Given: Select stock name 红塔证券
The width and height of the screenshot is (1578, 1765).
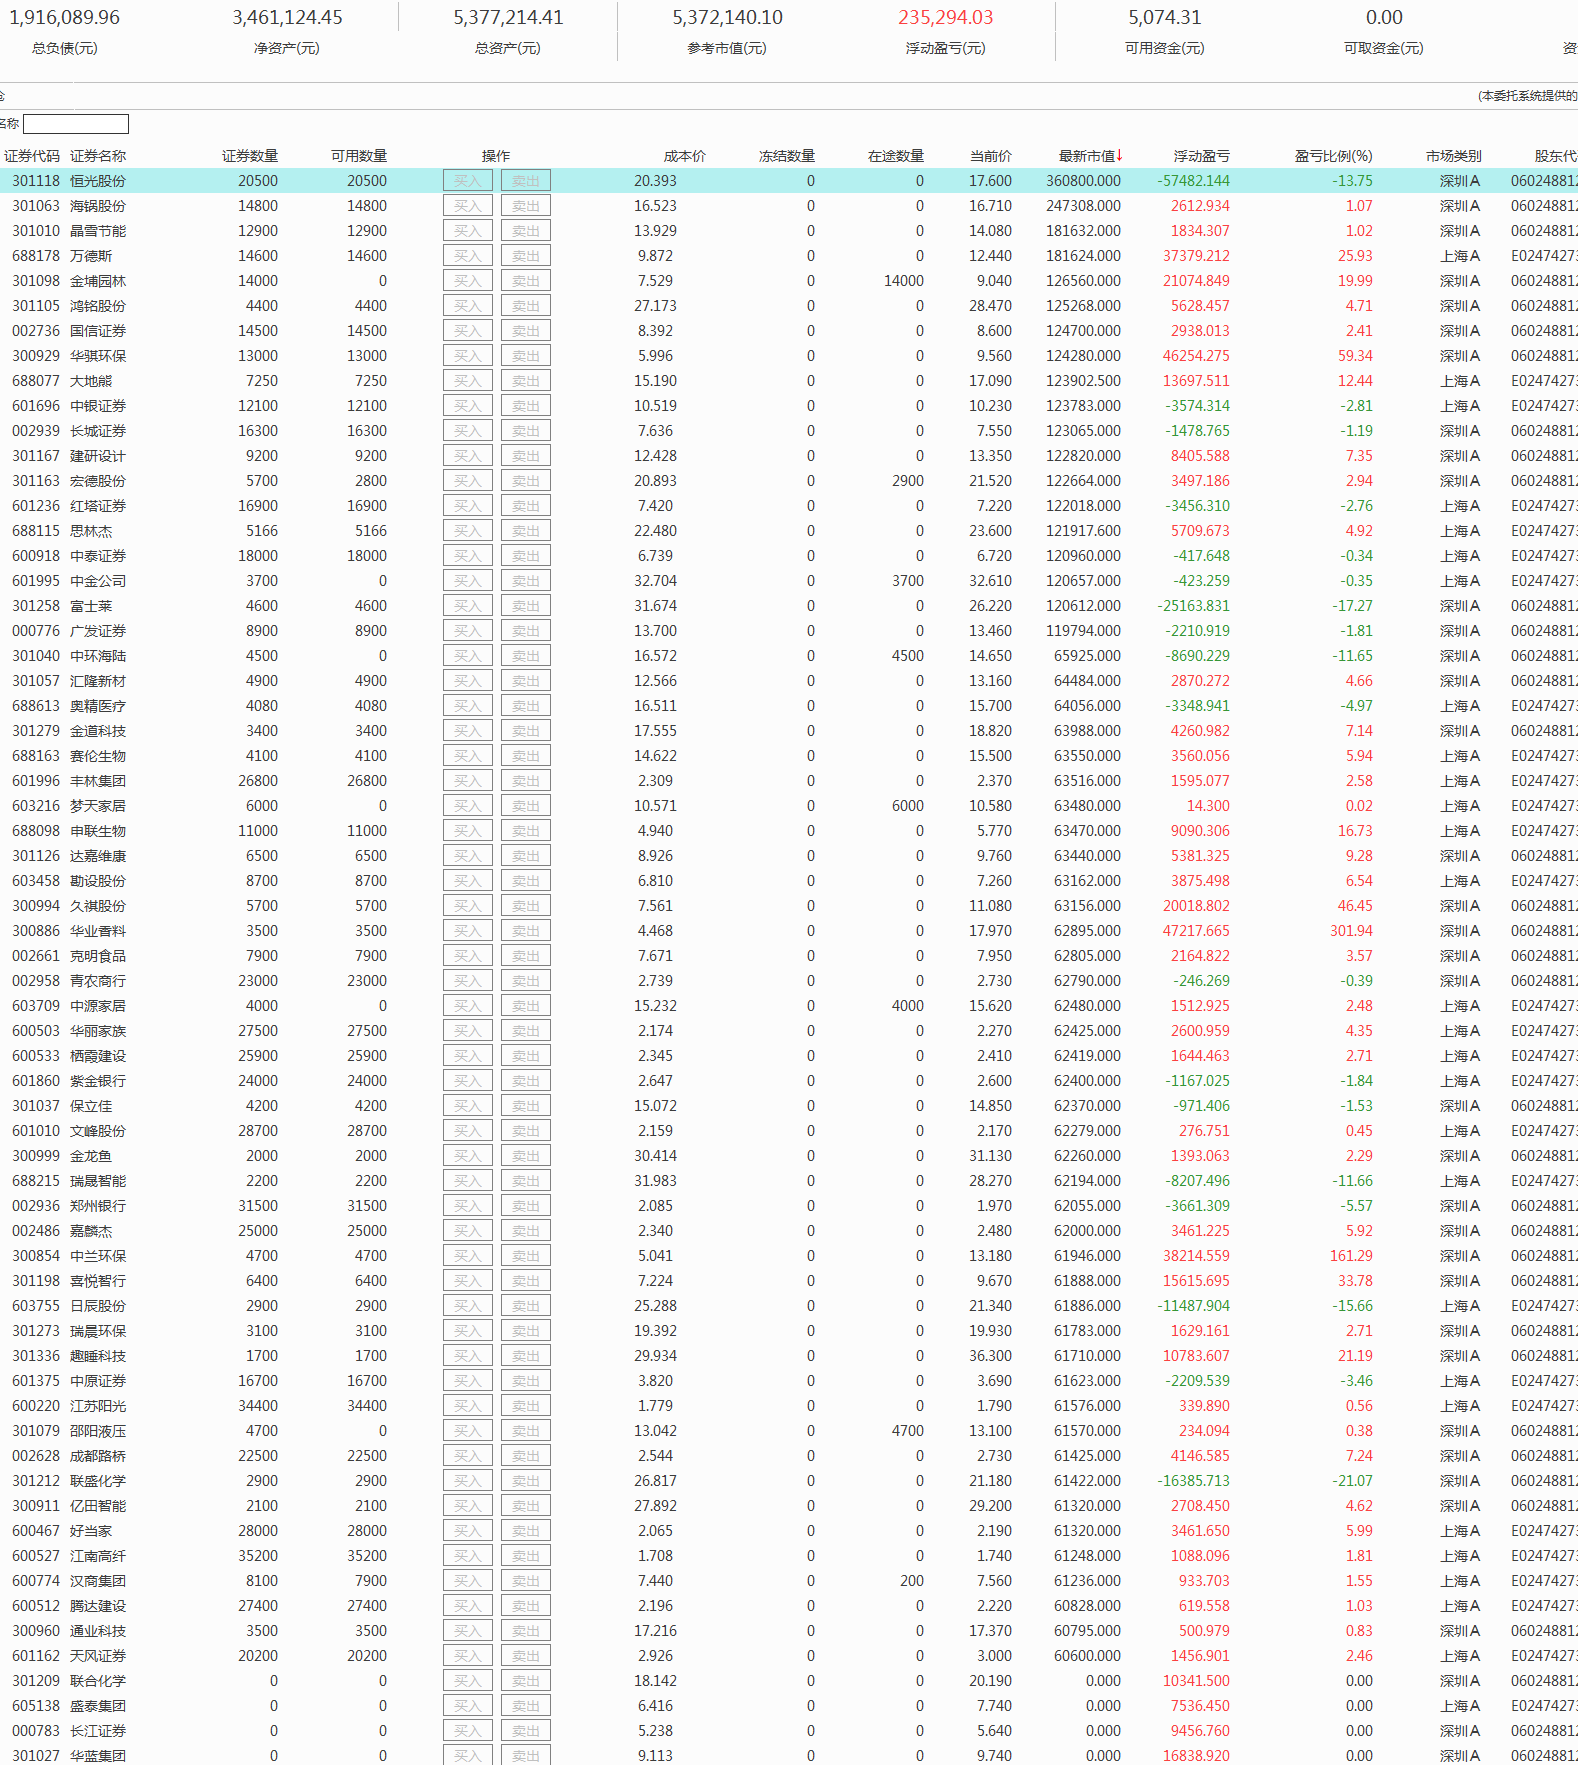Looking at the screenshot, I should click(98, 506).
